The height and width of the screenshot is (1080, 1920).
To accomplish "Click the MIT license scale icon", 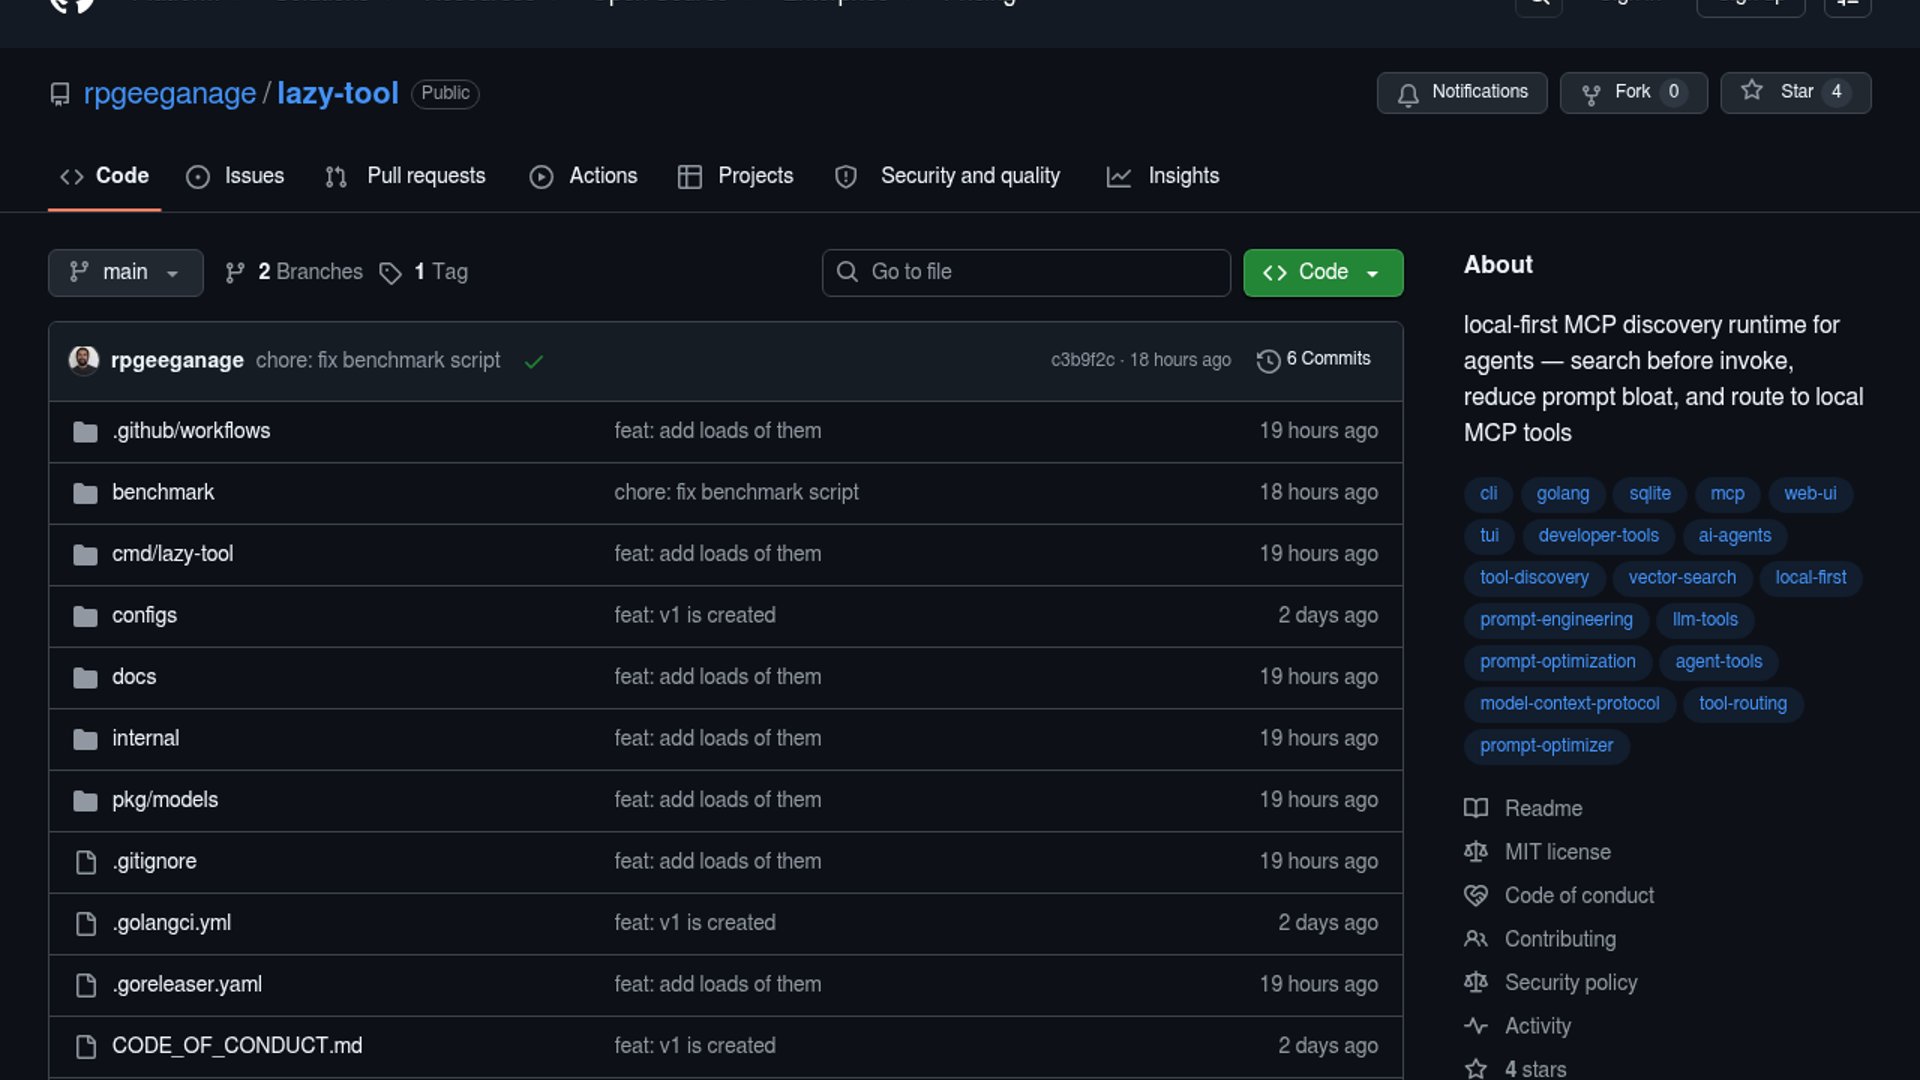I will coord(1475,852).
